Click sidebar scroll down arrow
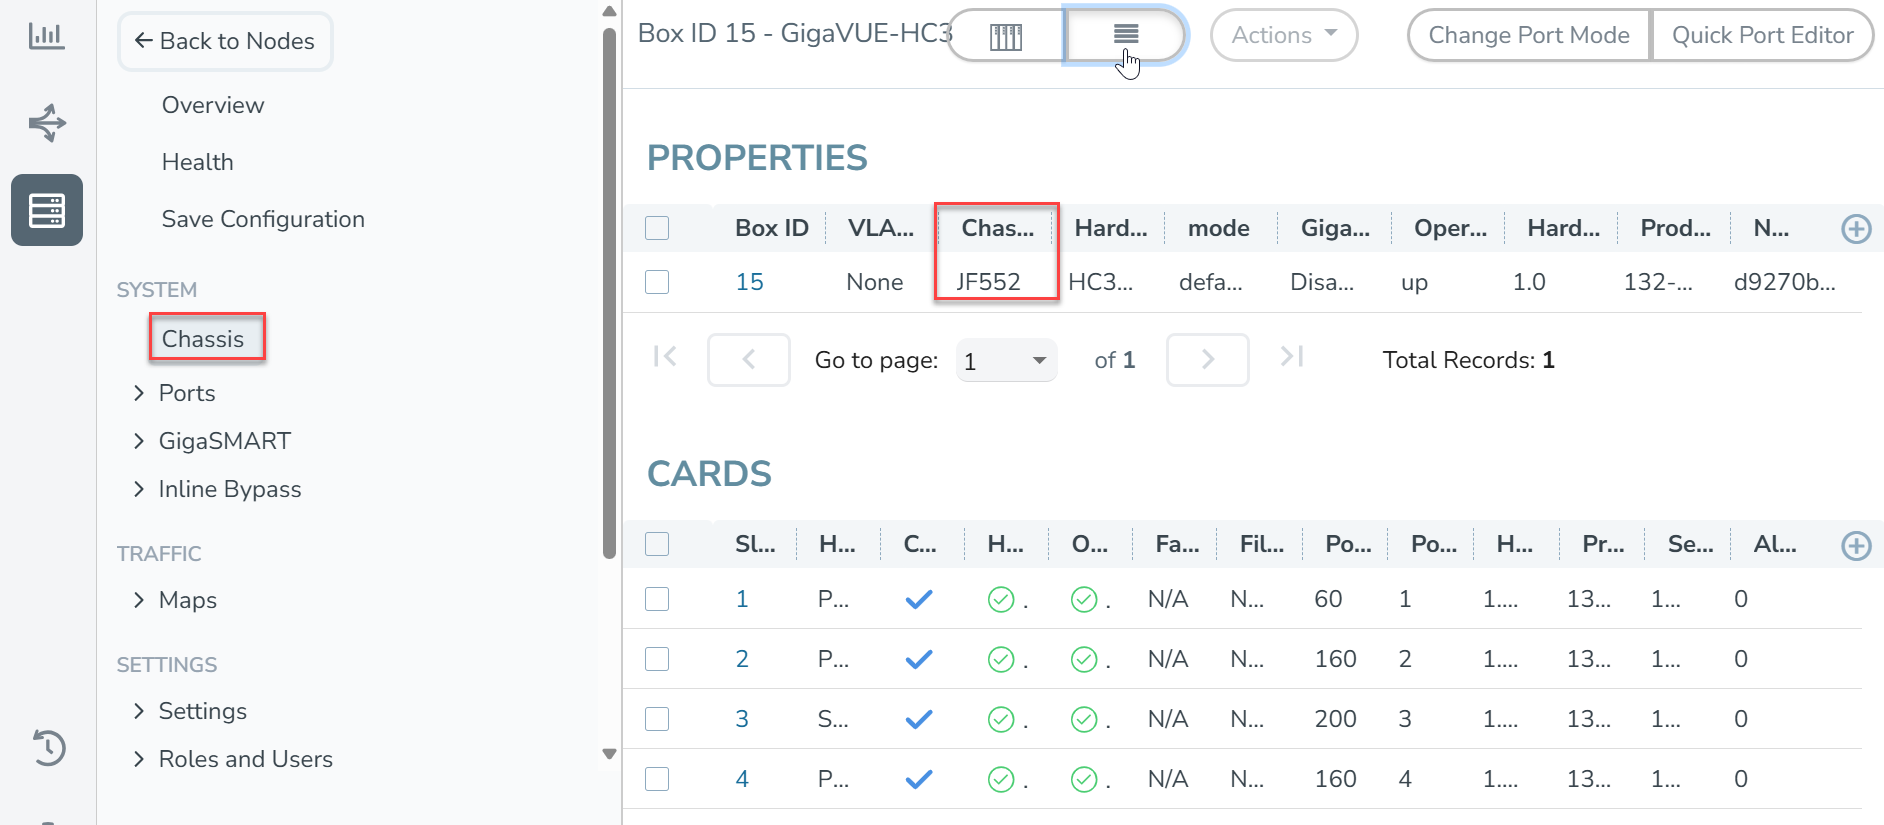1884x825 pixels. (610, 754)
